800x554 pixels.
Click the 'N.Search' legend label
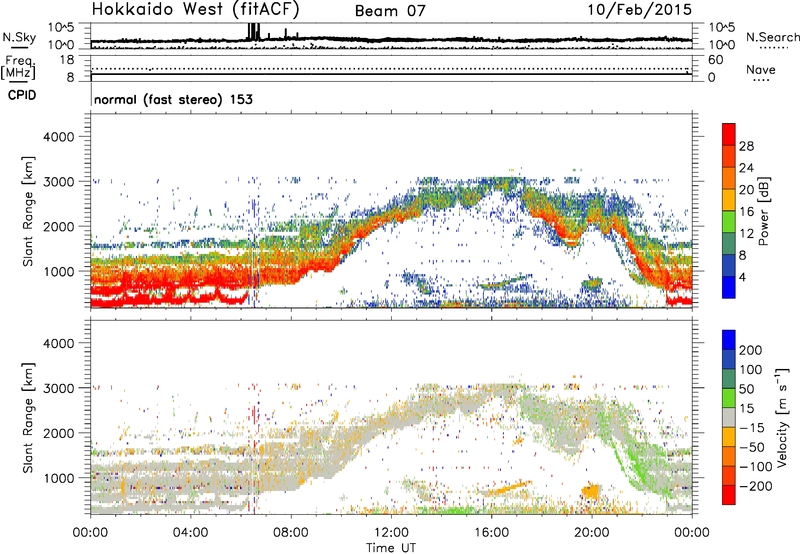(772, 37)
